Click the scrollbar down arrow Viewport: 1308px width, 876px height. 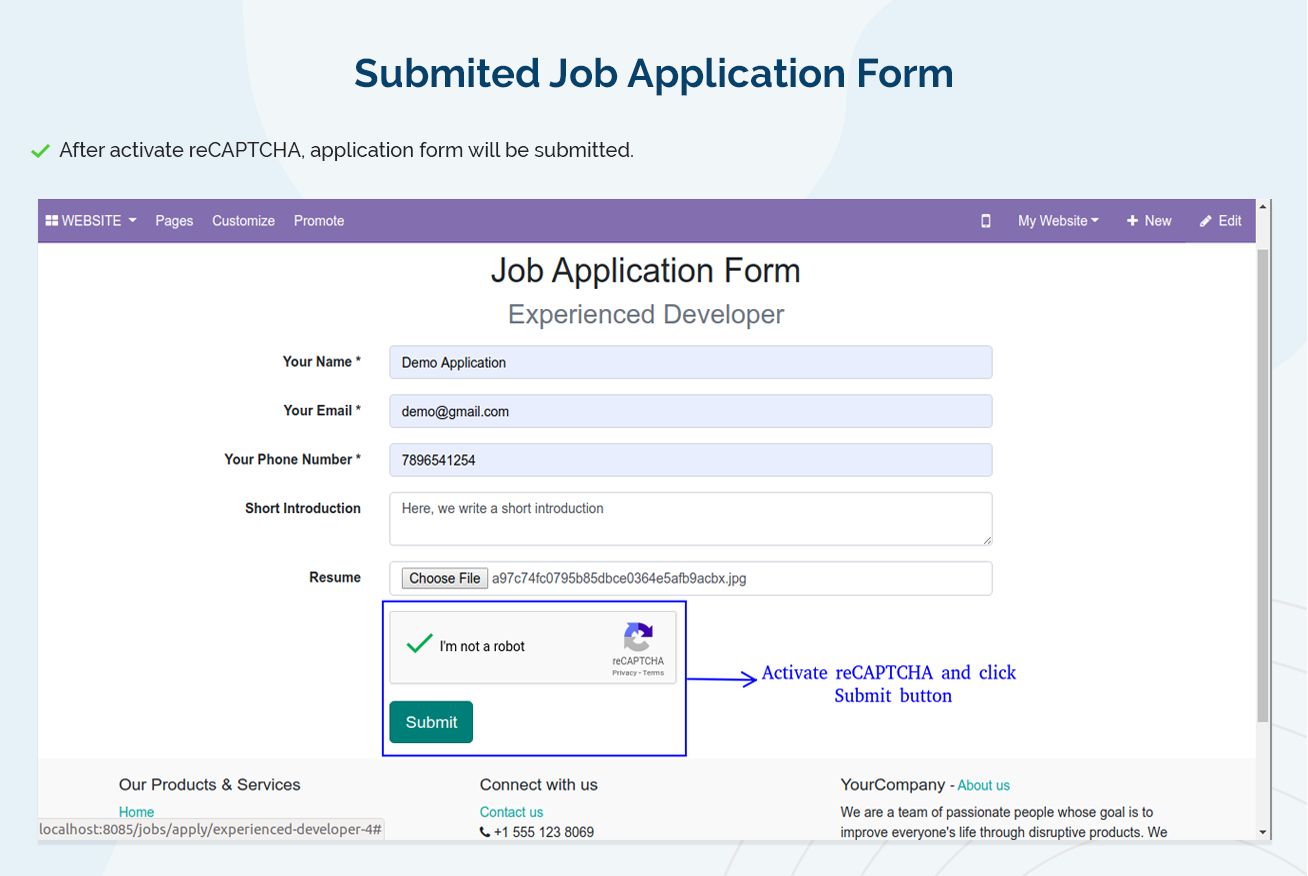pyautogui.click(x=1263, y=832)
